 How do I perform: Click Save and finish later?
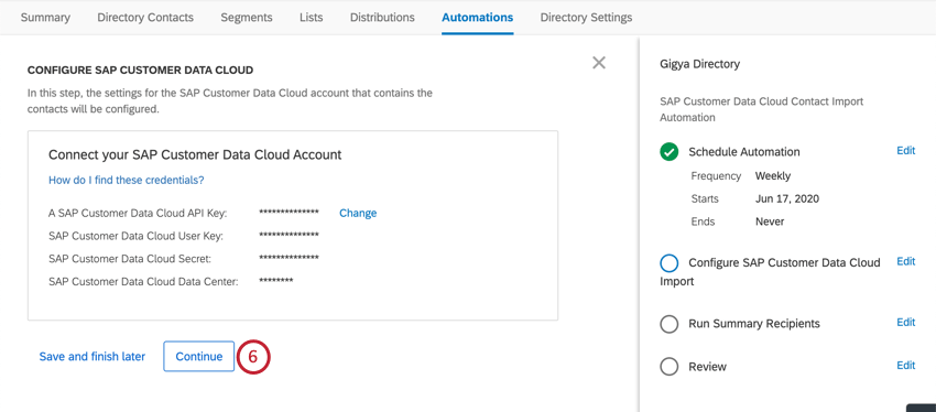pyautogui.click(x=92, y=356)
